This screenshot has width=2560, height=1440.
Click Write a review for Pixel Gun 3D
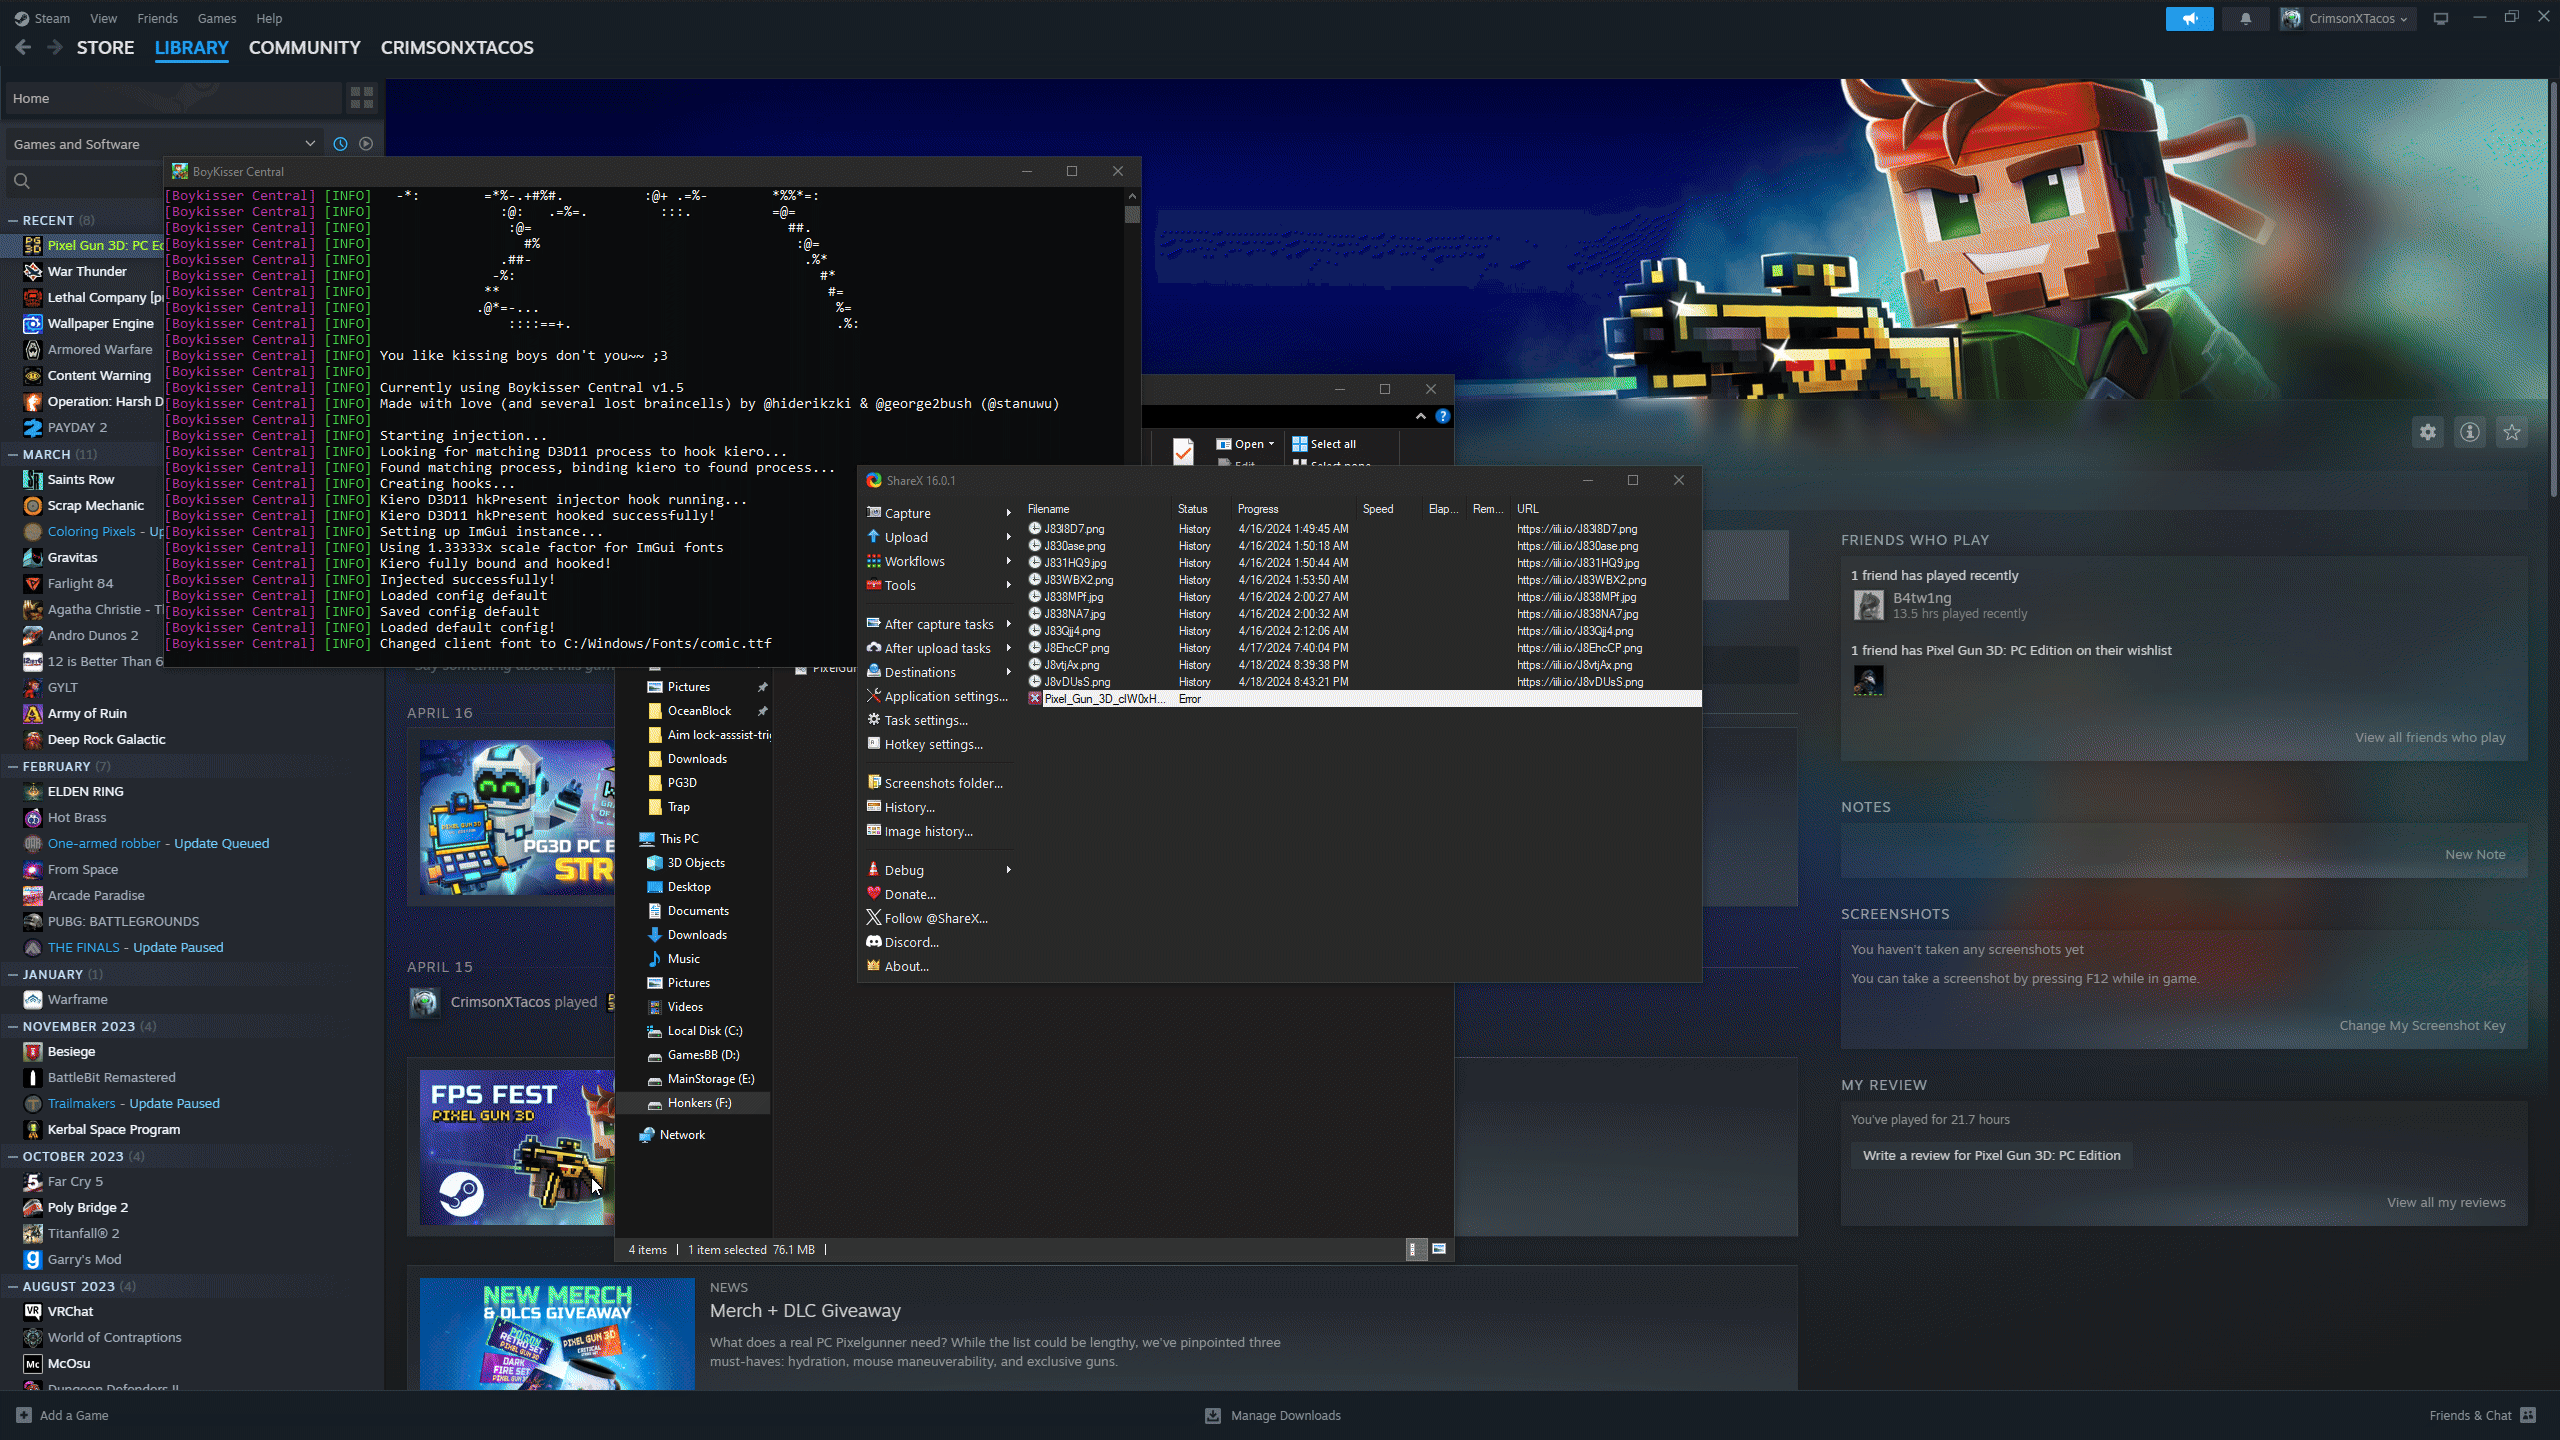[x=1990, y=1155]
